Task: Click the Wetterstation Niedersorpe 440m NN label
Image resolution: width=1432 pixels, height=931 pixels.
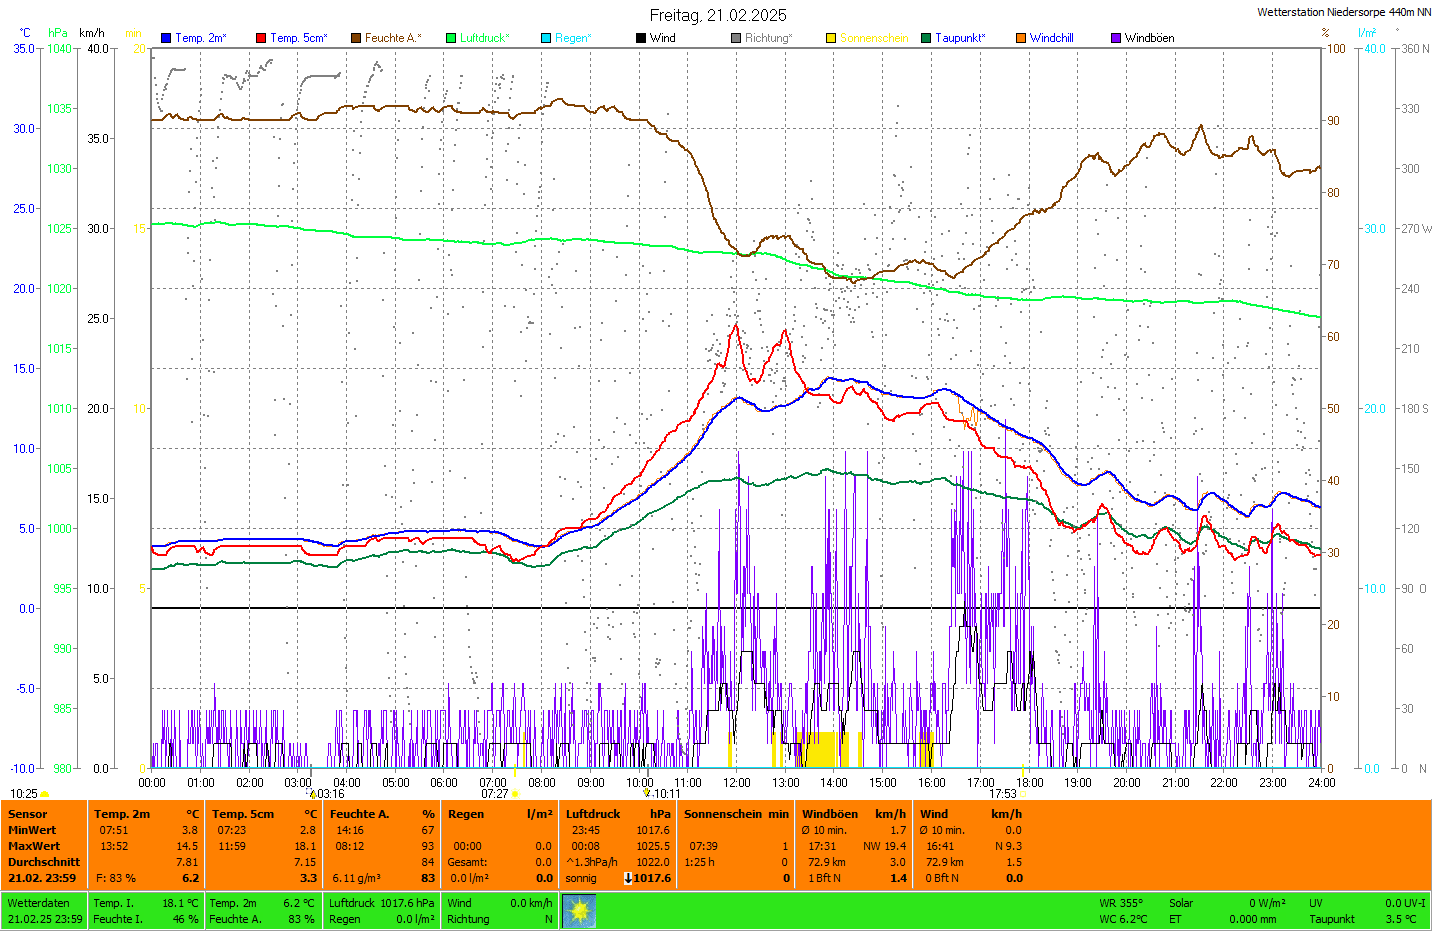Action: [x=1343, y=12]
